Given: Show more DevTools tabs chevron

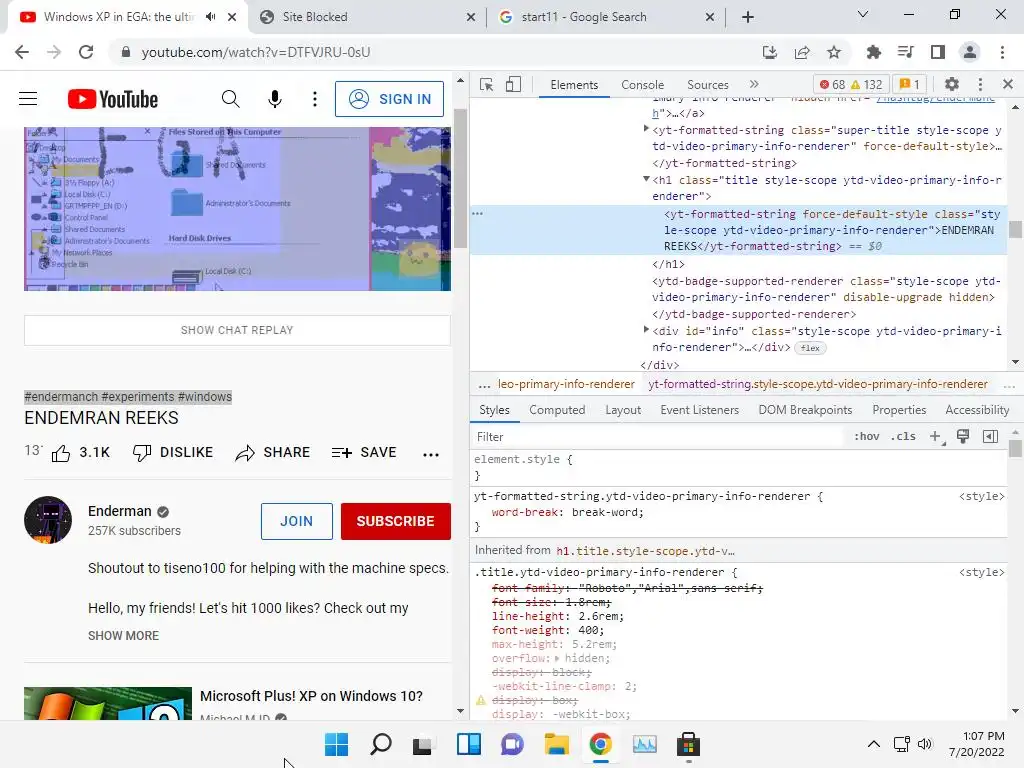Looking at the screenshot, I should 754,84.
